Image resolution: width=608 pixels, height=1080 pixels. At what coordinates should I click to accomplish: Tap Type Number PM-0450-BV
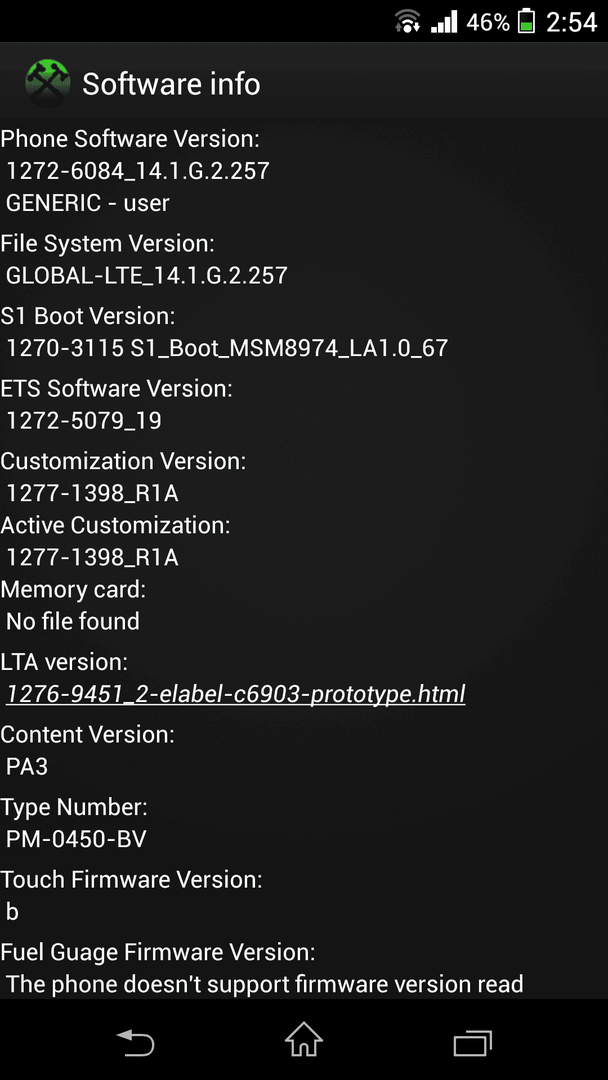pos(76,839)
